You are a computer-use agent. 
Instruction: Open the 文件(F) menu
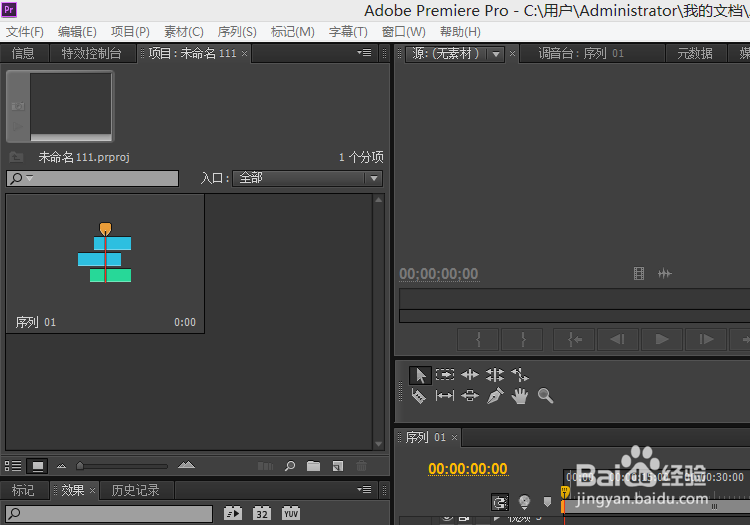(25, 32)
